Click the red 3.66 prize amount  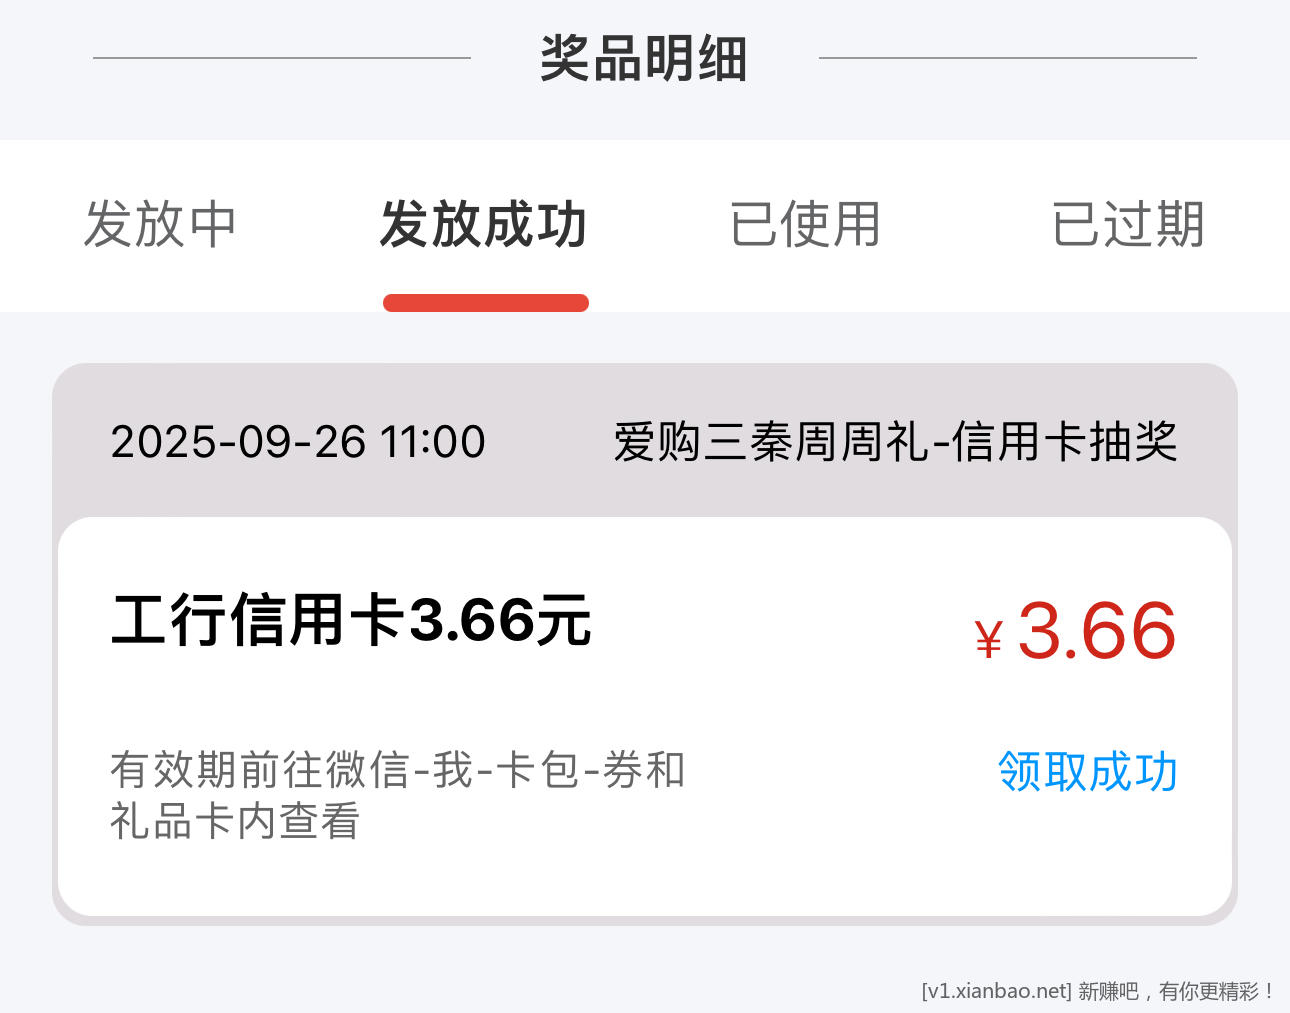tap(1096, 631)
